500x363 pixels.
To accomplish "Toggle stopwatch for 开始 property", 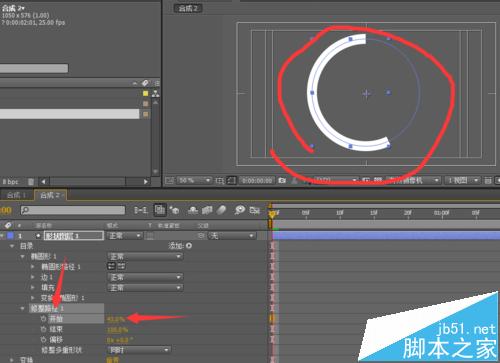I will 43,319.
